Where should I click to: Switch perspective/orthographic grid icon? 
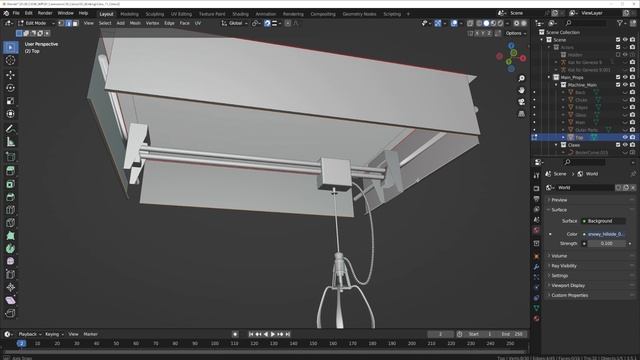[x=521, y=114]
